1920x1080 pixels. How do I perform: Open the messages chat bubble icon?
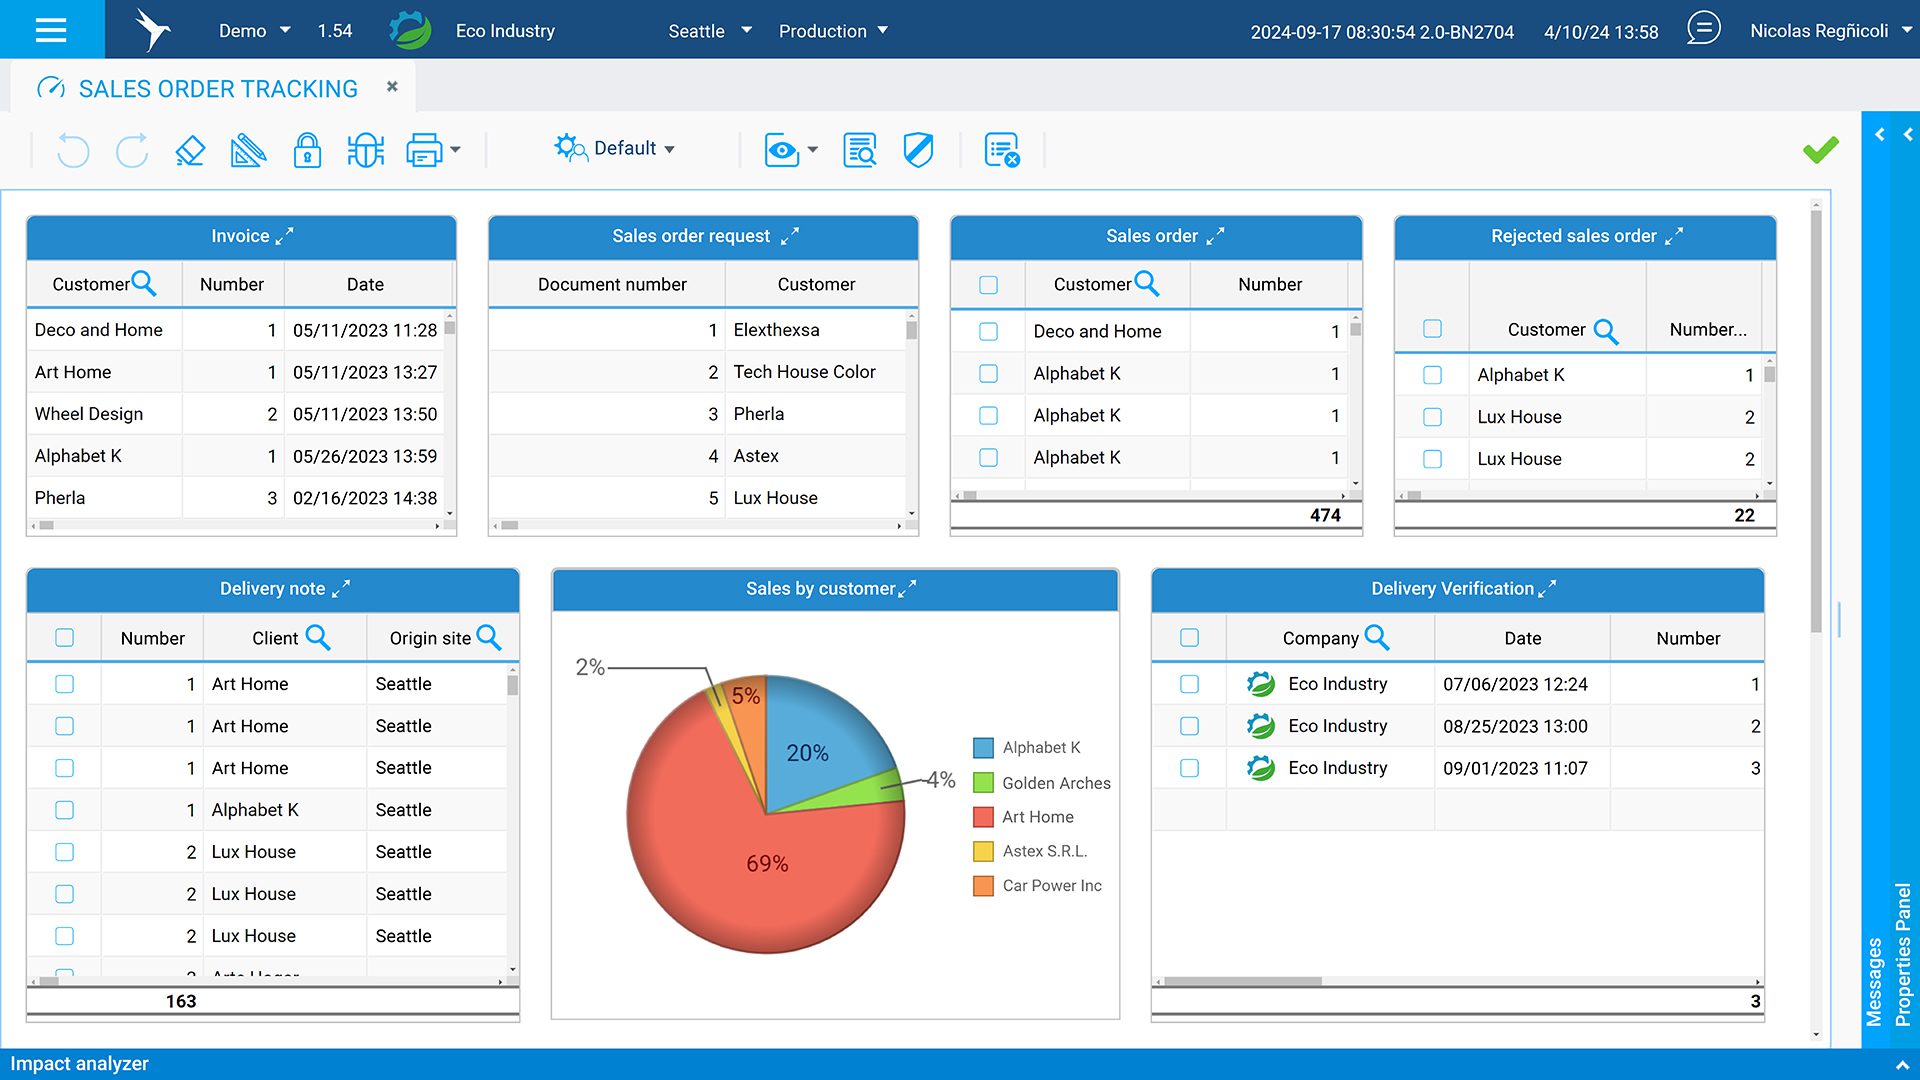point(1703,29)
